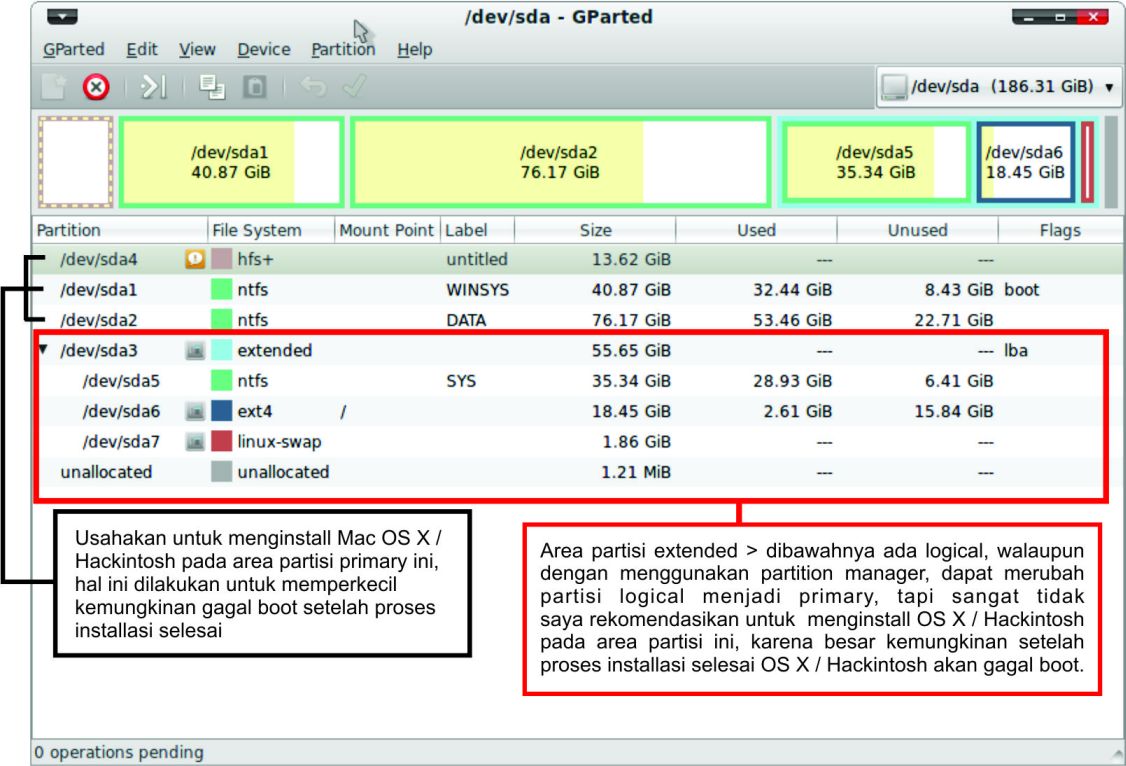
Task: Click the New partition toolbar icon
Action: (53, 87)
